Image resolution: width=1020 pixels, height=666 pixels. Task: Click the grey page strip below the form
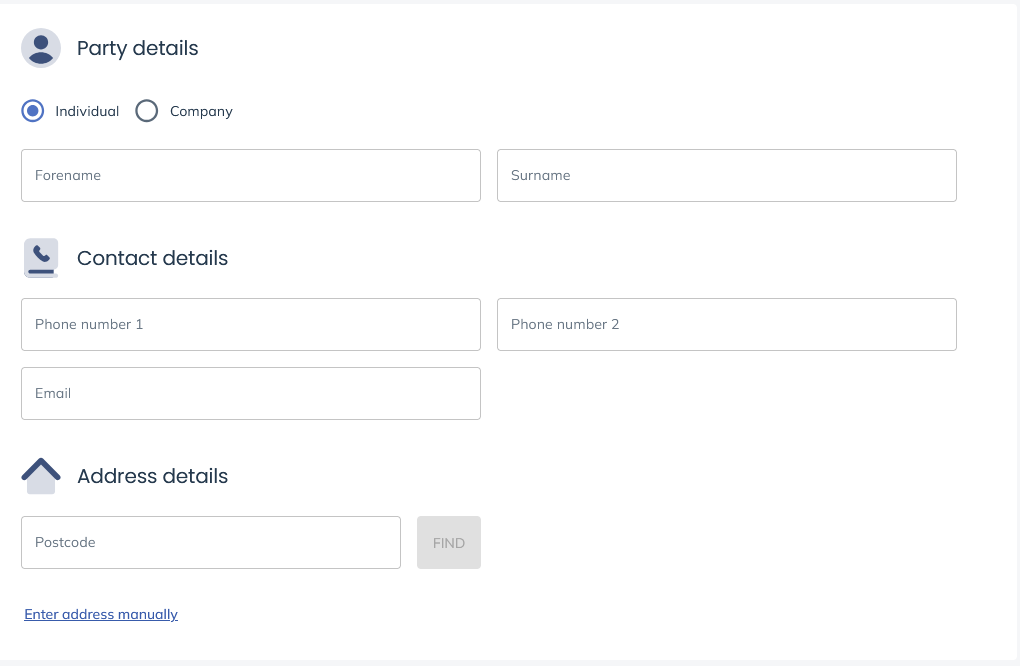[510, 663]
